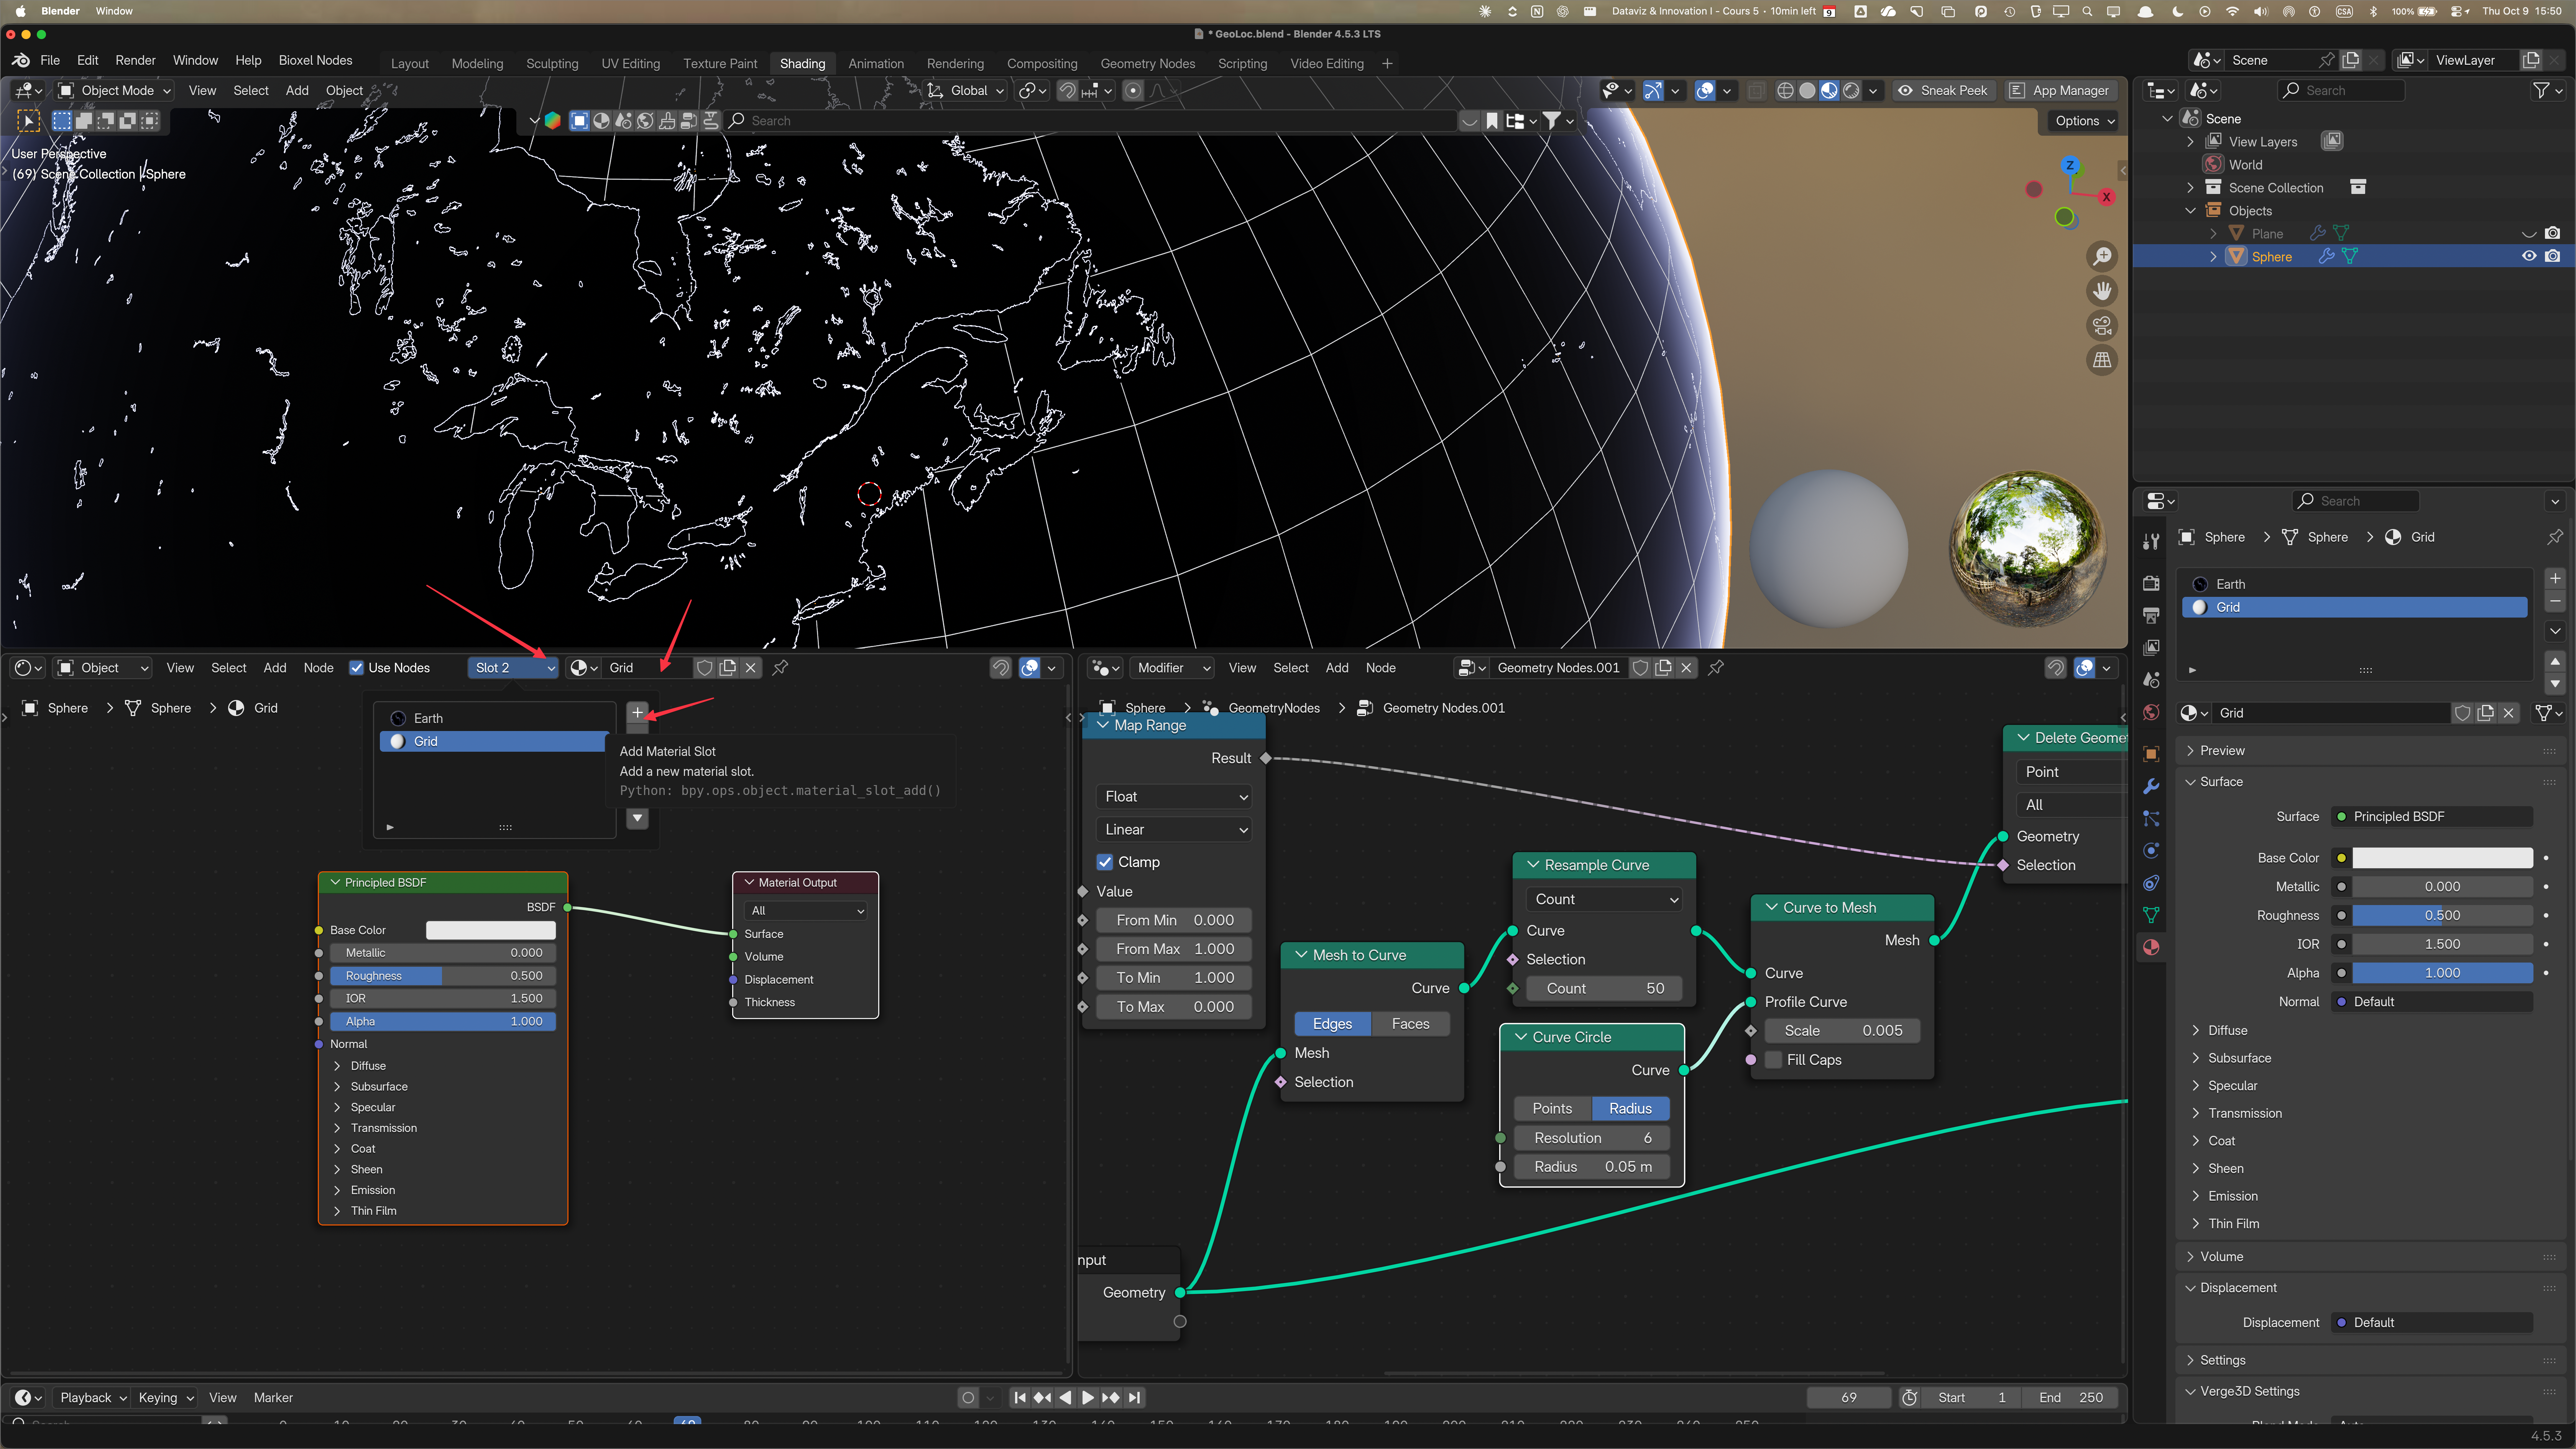The width and height of the screenshot is (2576, 1449).
Task: Open the World properties tab
Action: click(x=2151, y=712)
